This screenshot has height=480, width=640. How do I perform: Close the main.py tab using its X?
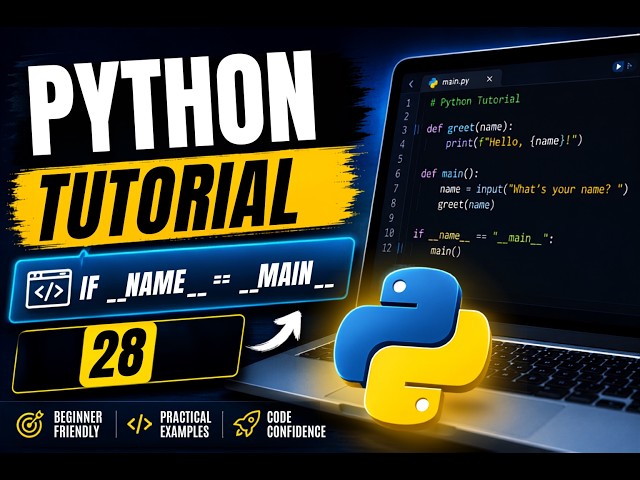pyautogui.click(x=490, y=79)
